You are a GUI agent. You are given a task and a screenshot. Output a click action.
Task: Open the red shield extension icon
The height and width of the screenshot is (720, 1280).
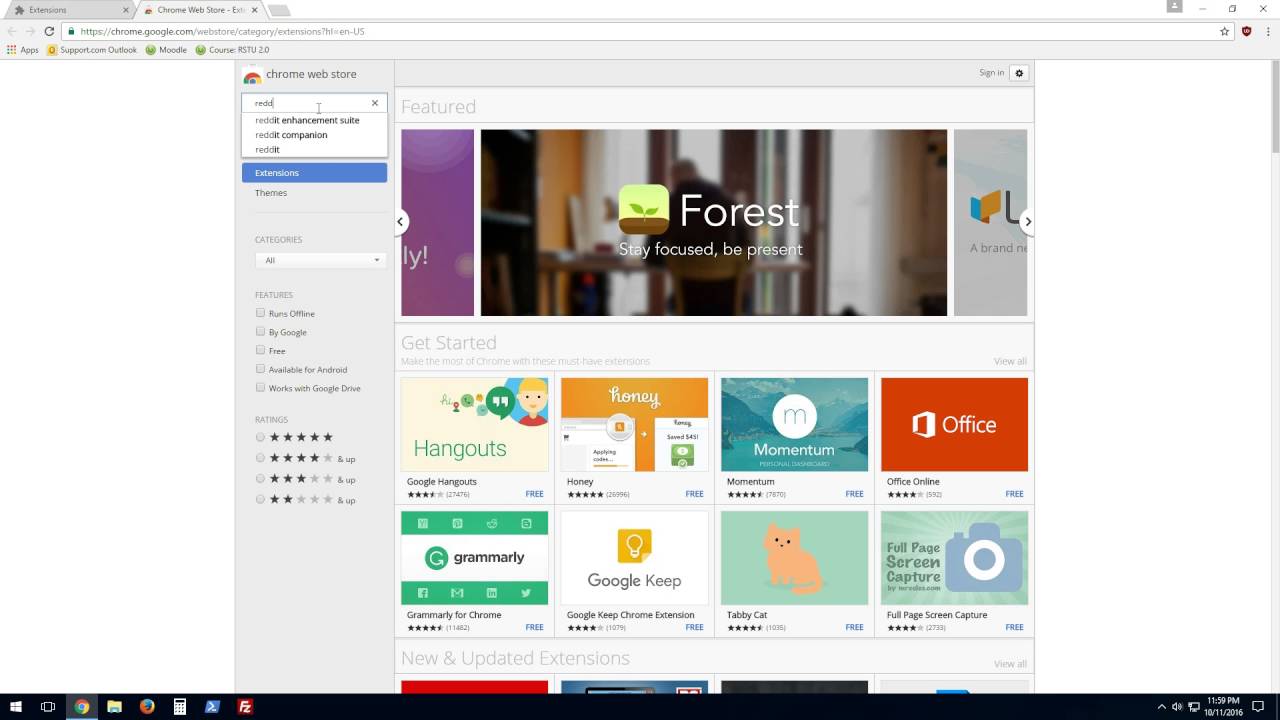click(1246, 31)
